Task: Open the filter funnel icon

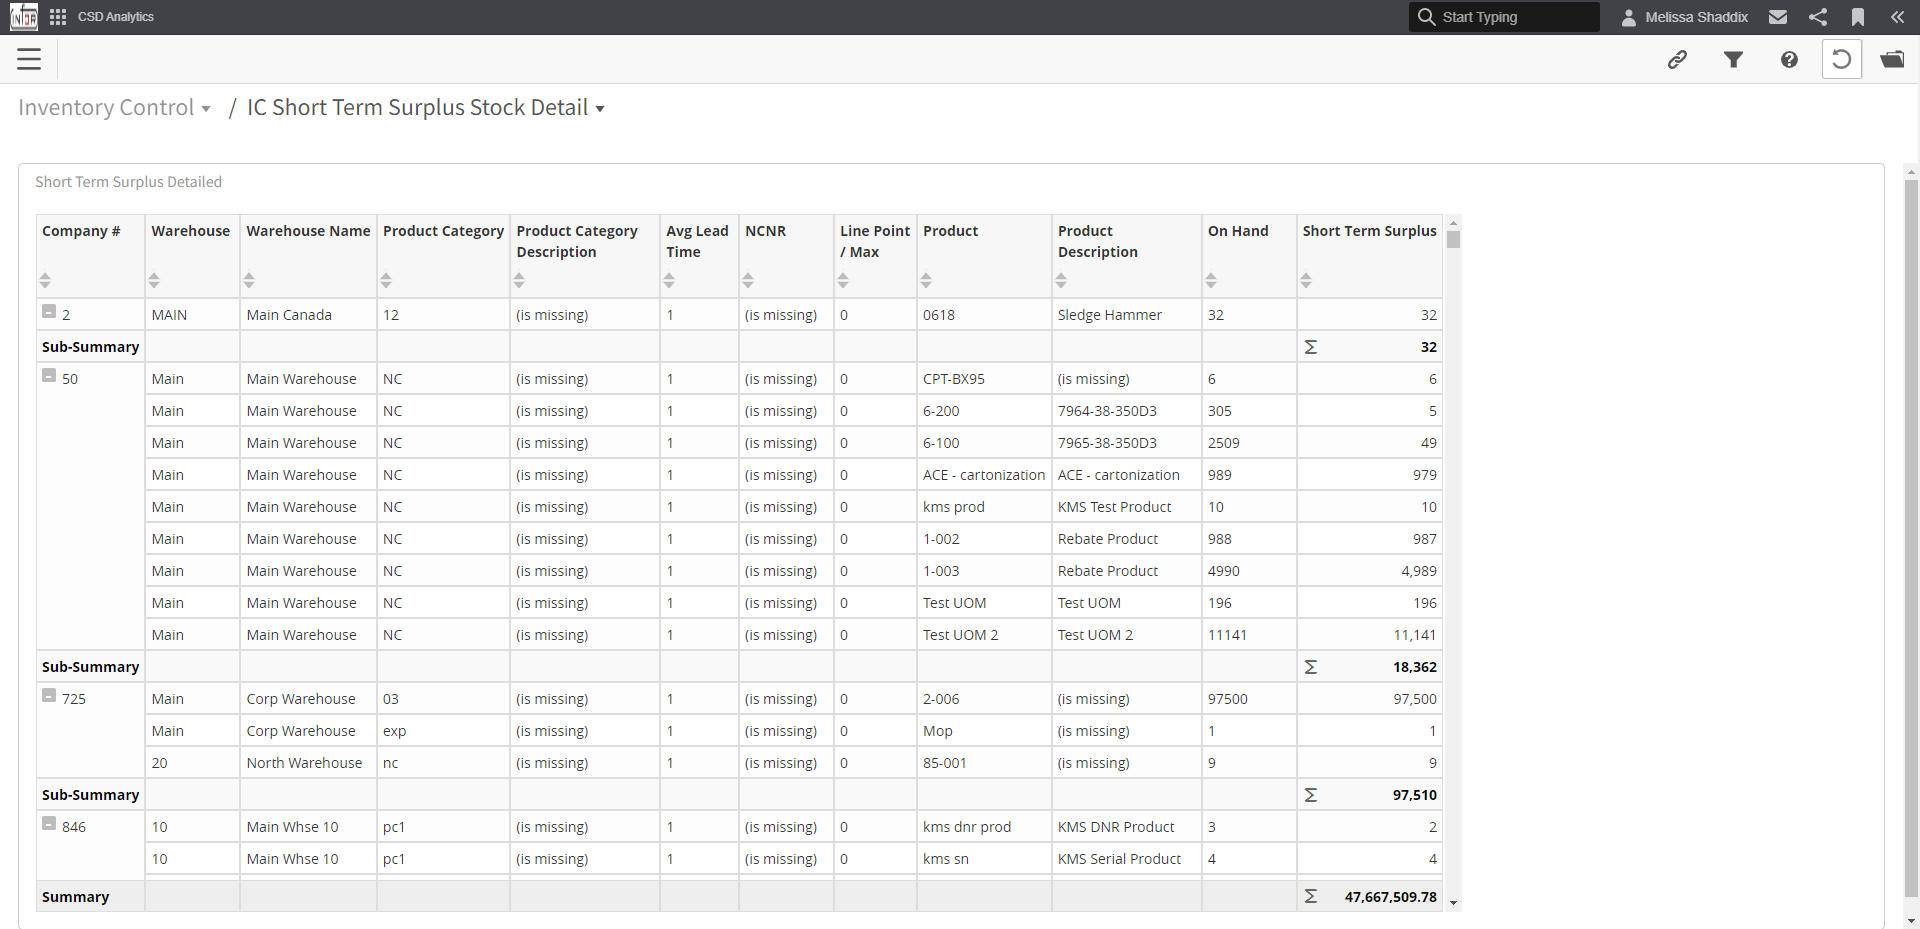Action: pos(1733,60)
